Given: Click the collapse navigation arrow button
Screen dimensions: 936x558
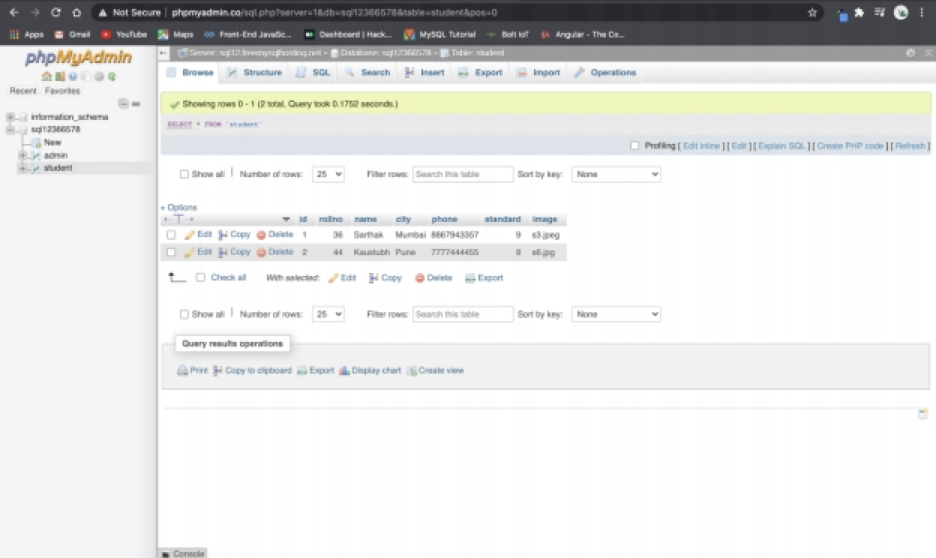Looking at the screenshot, I should click(x=164, y=53).
